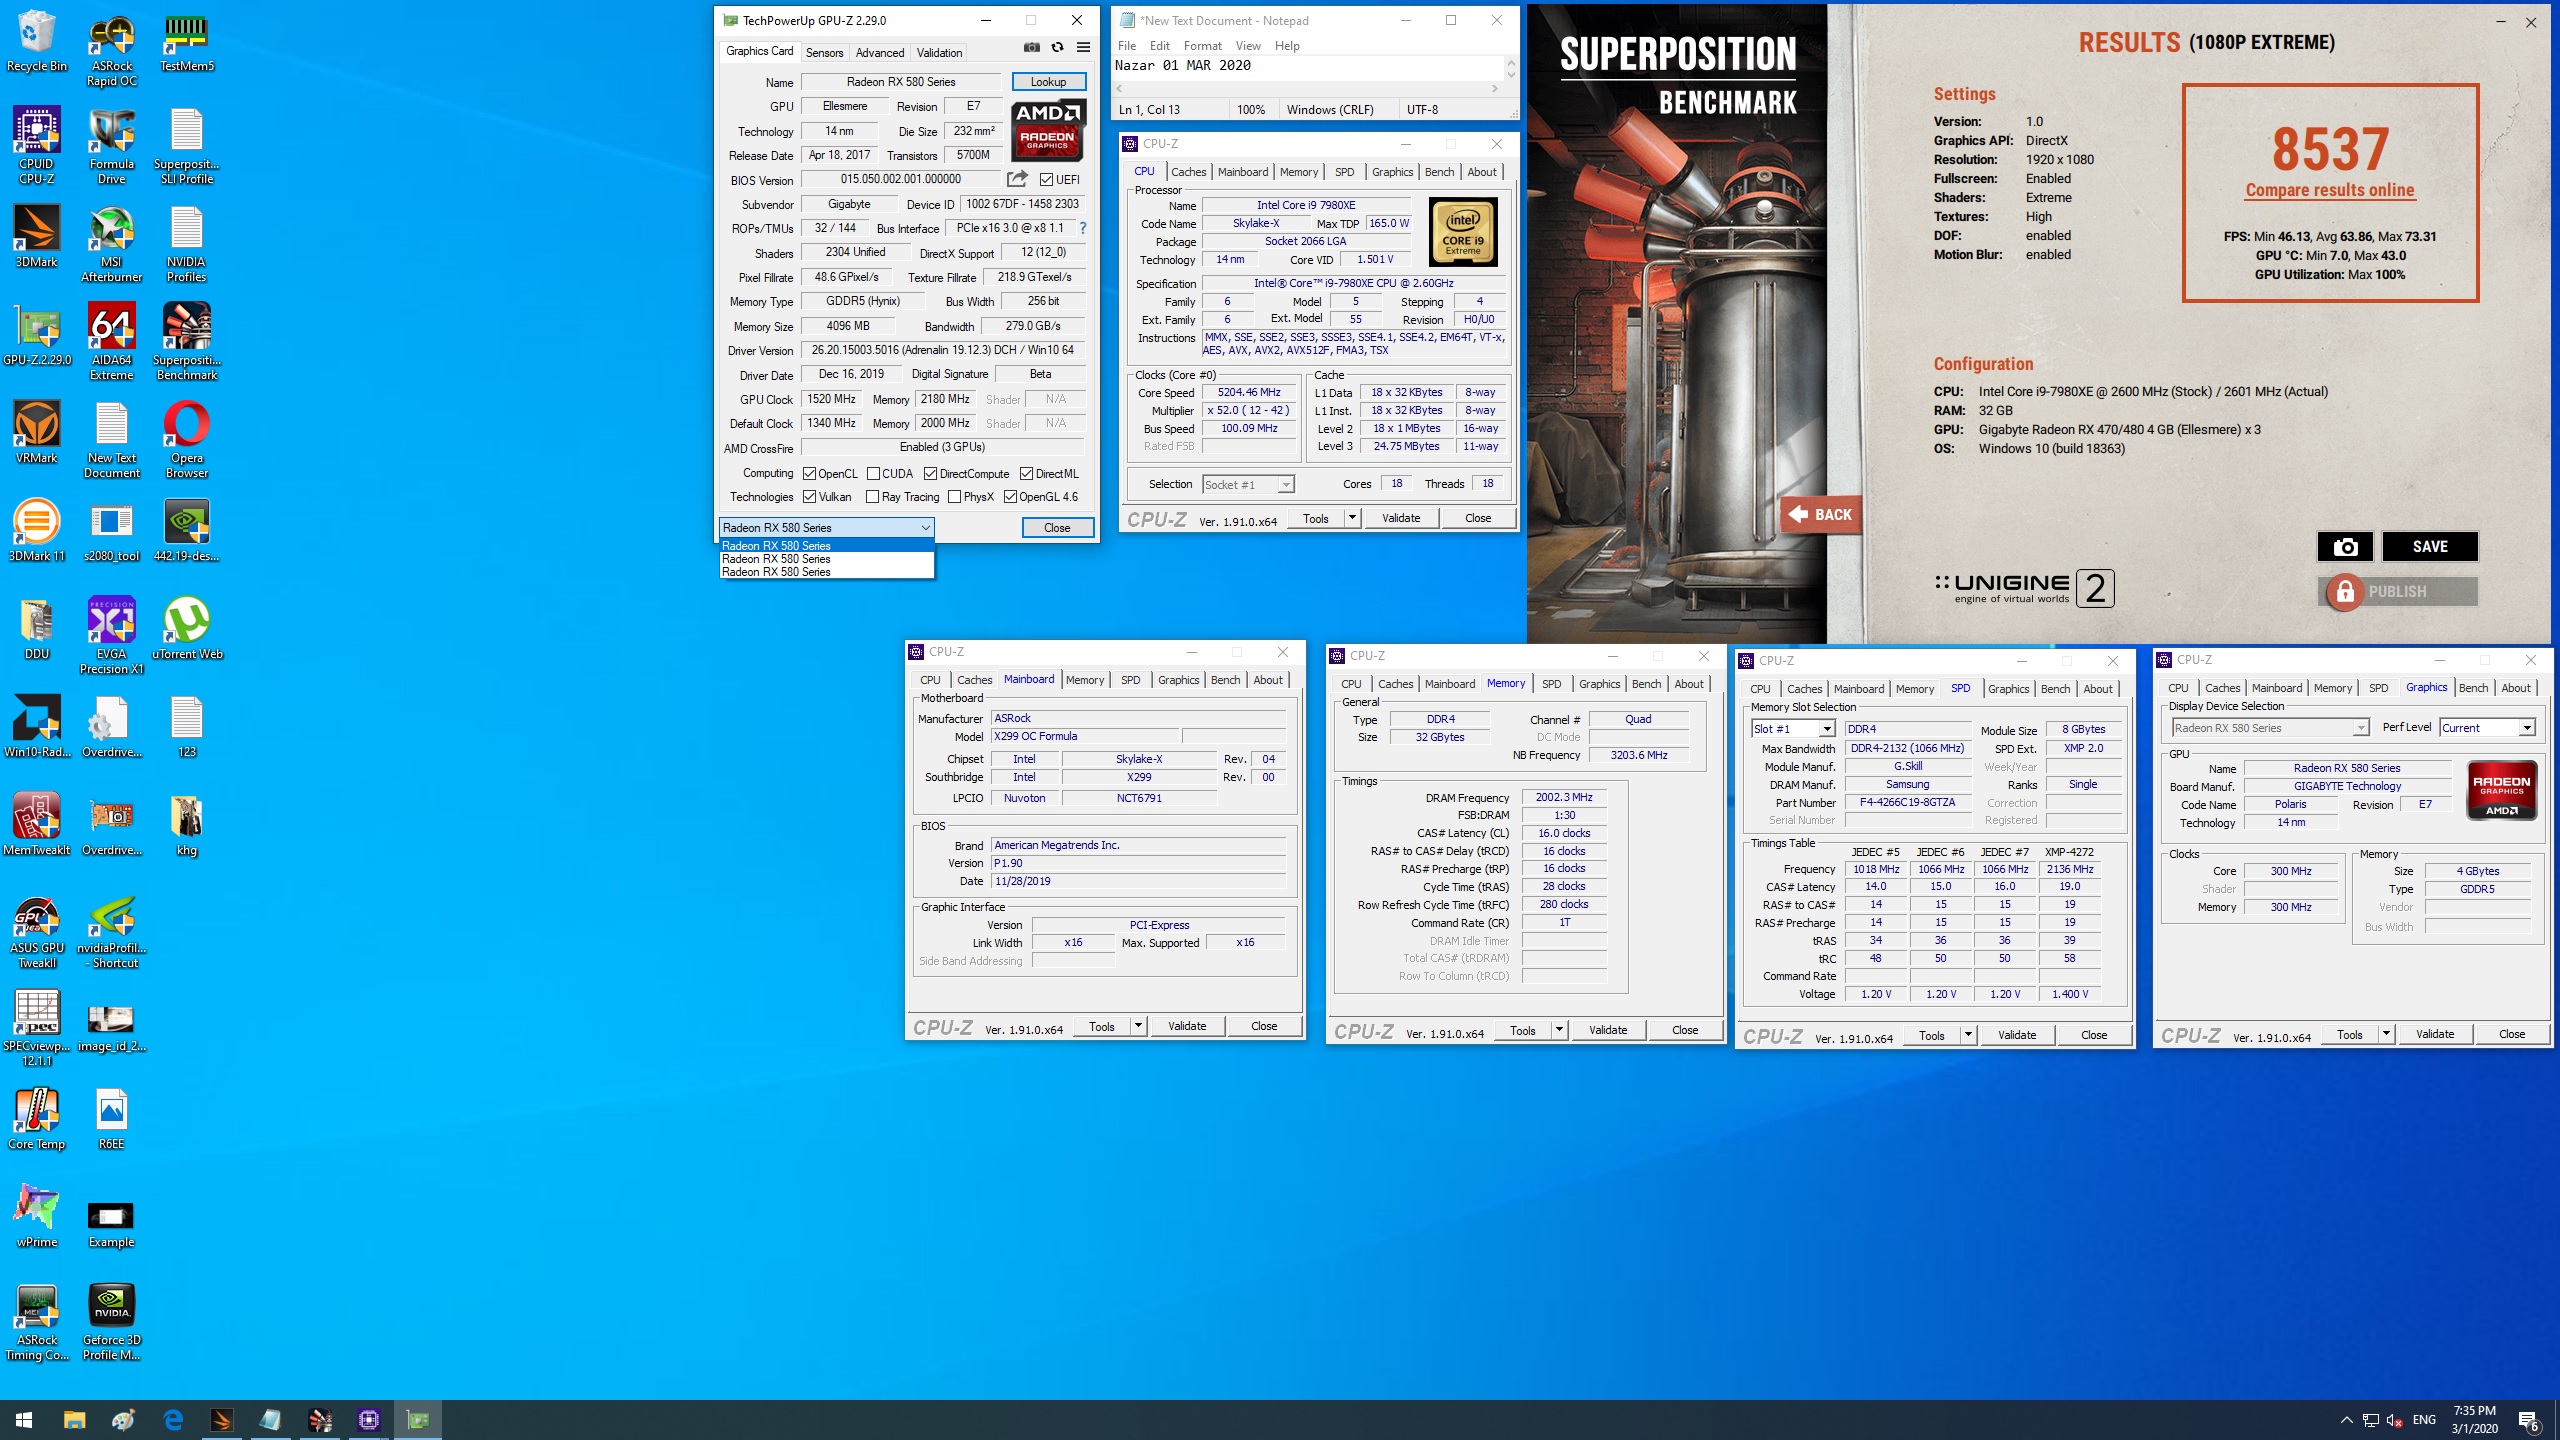Open Superposition Benchmark desktop icon
The width and height of the screenshot is (2560, 1440).
pos(187,342)
